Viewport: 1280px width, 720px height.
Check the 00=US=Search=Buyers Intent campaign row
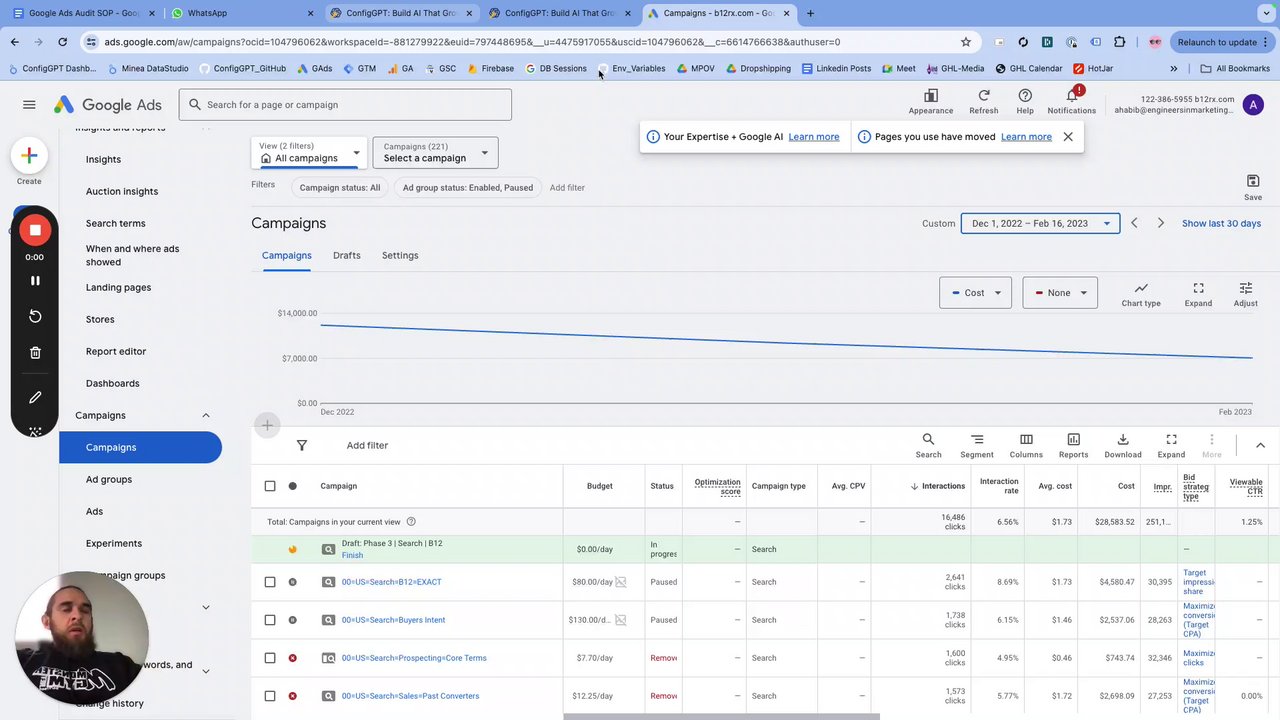click(270, 620)
